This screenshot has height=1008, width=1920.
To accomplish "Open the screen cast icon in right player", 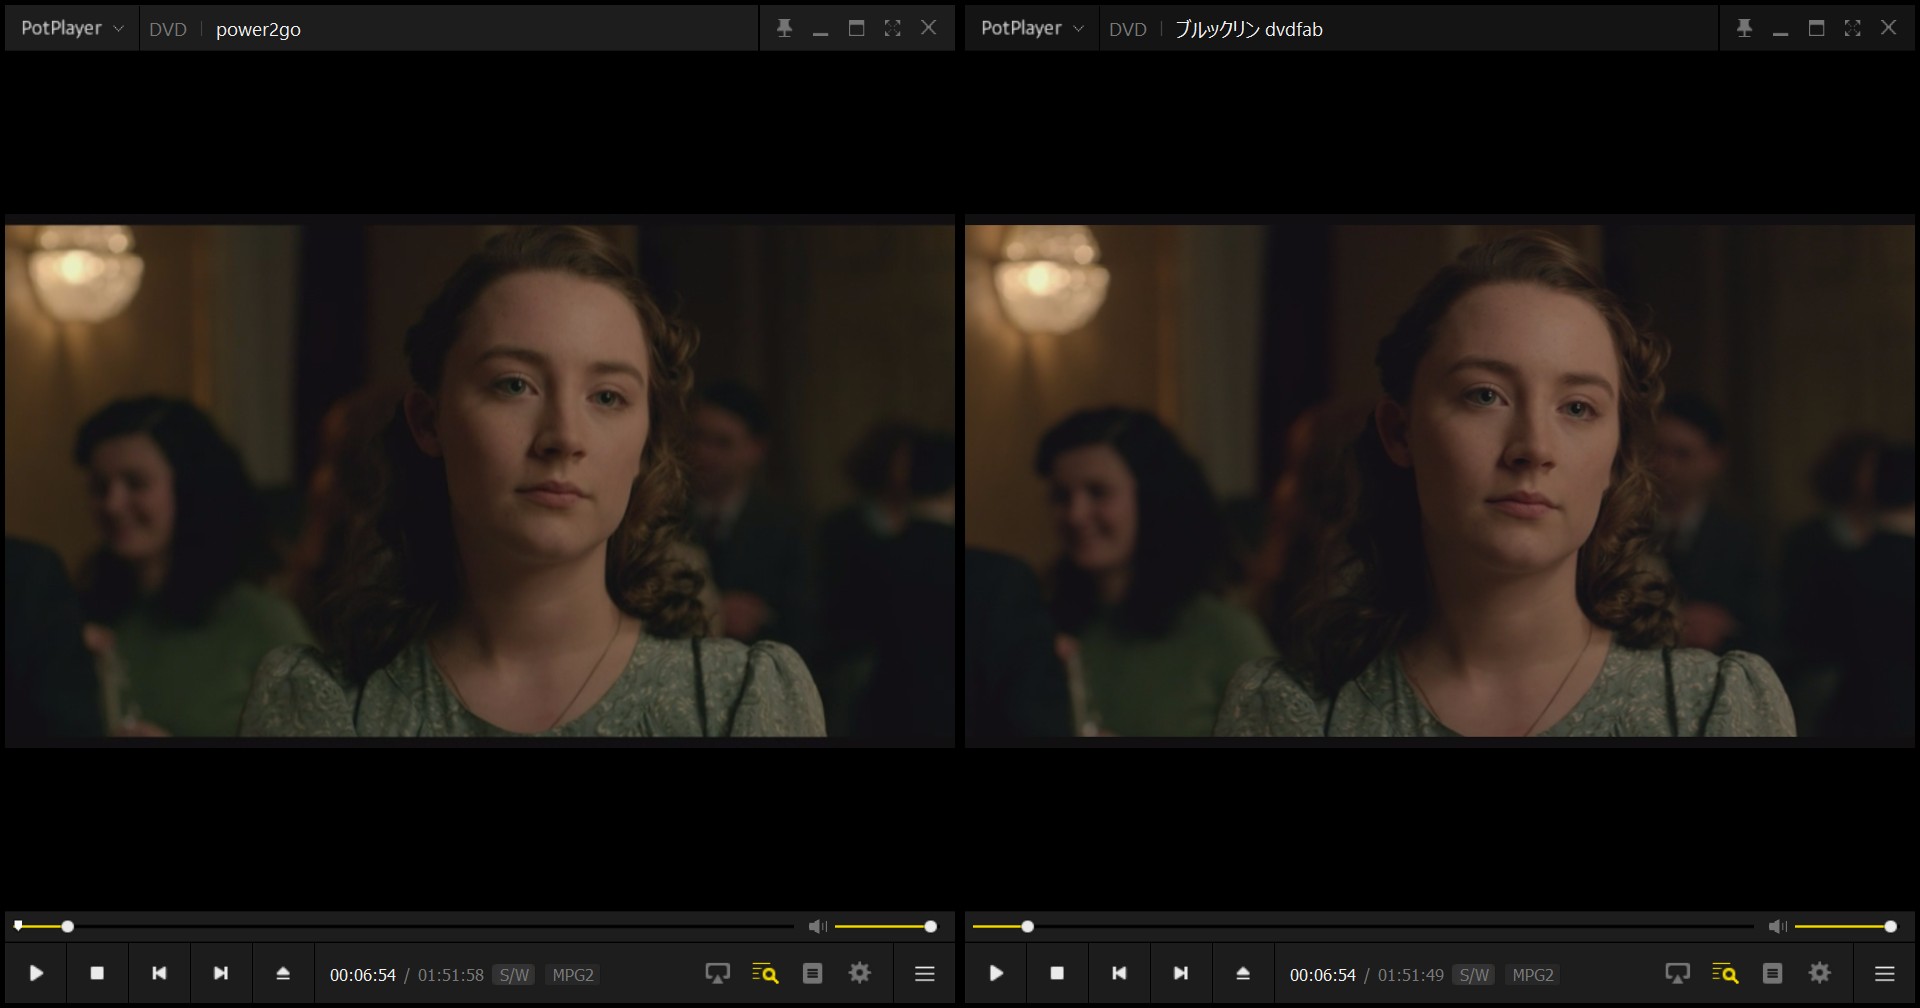I will [1677, 973].
